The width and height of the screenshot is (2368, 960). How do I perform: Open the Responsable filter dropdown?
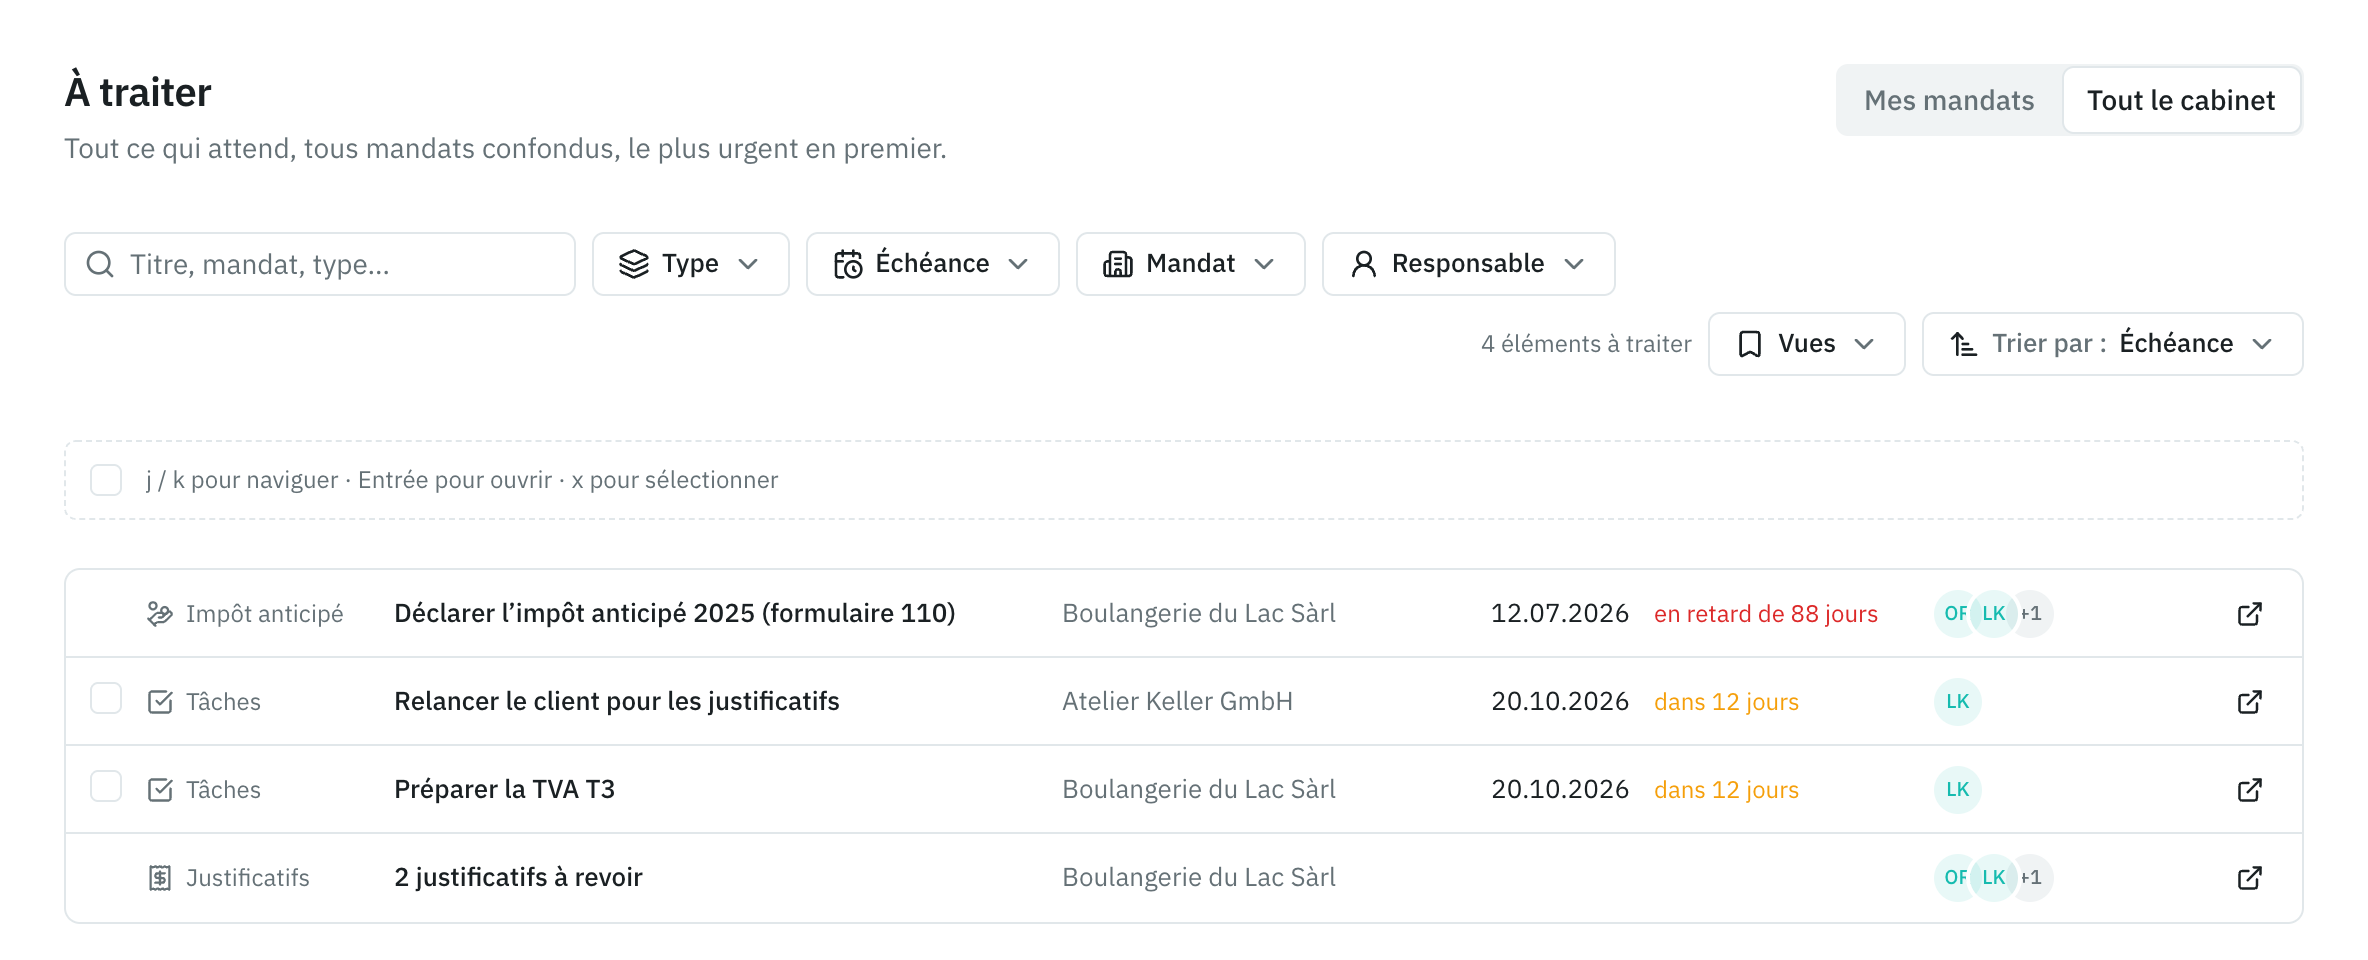1468,264
